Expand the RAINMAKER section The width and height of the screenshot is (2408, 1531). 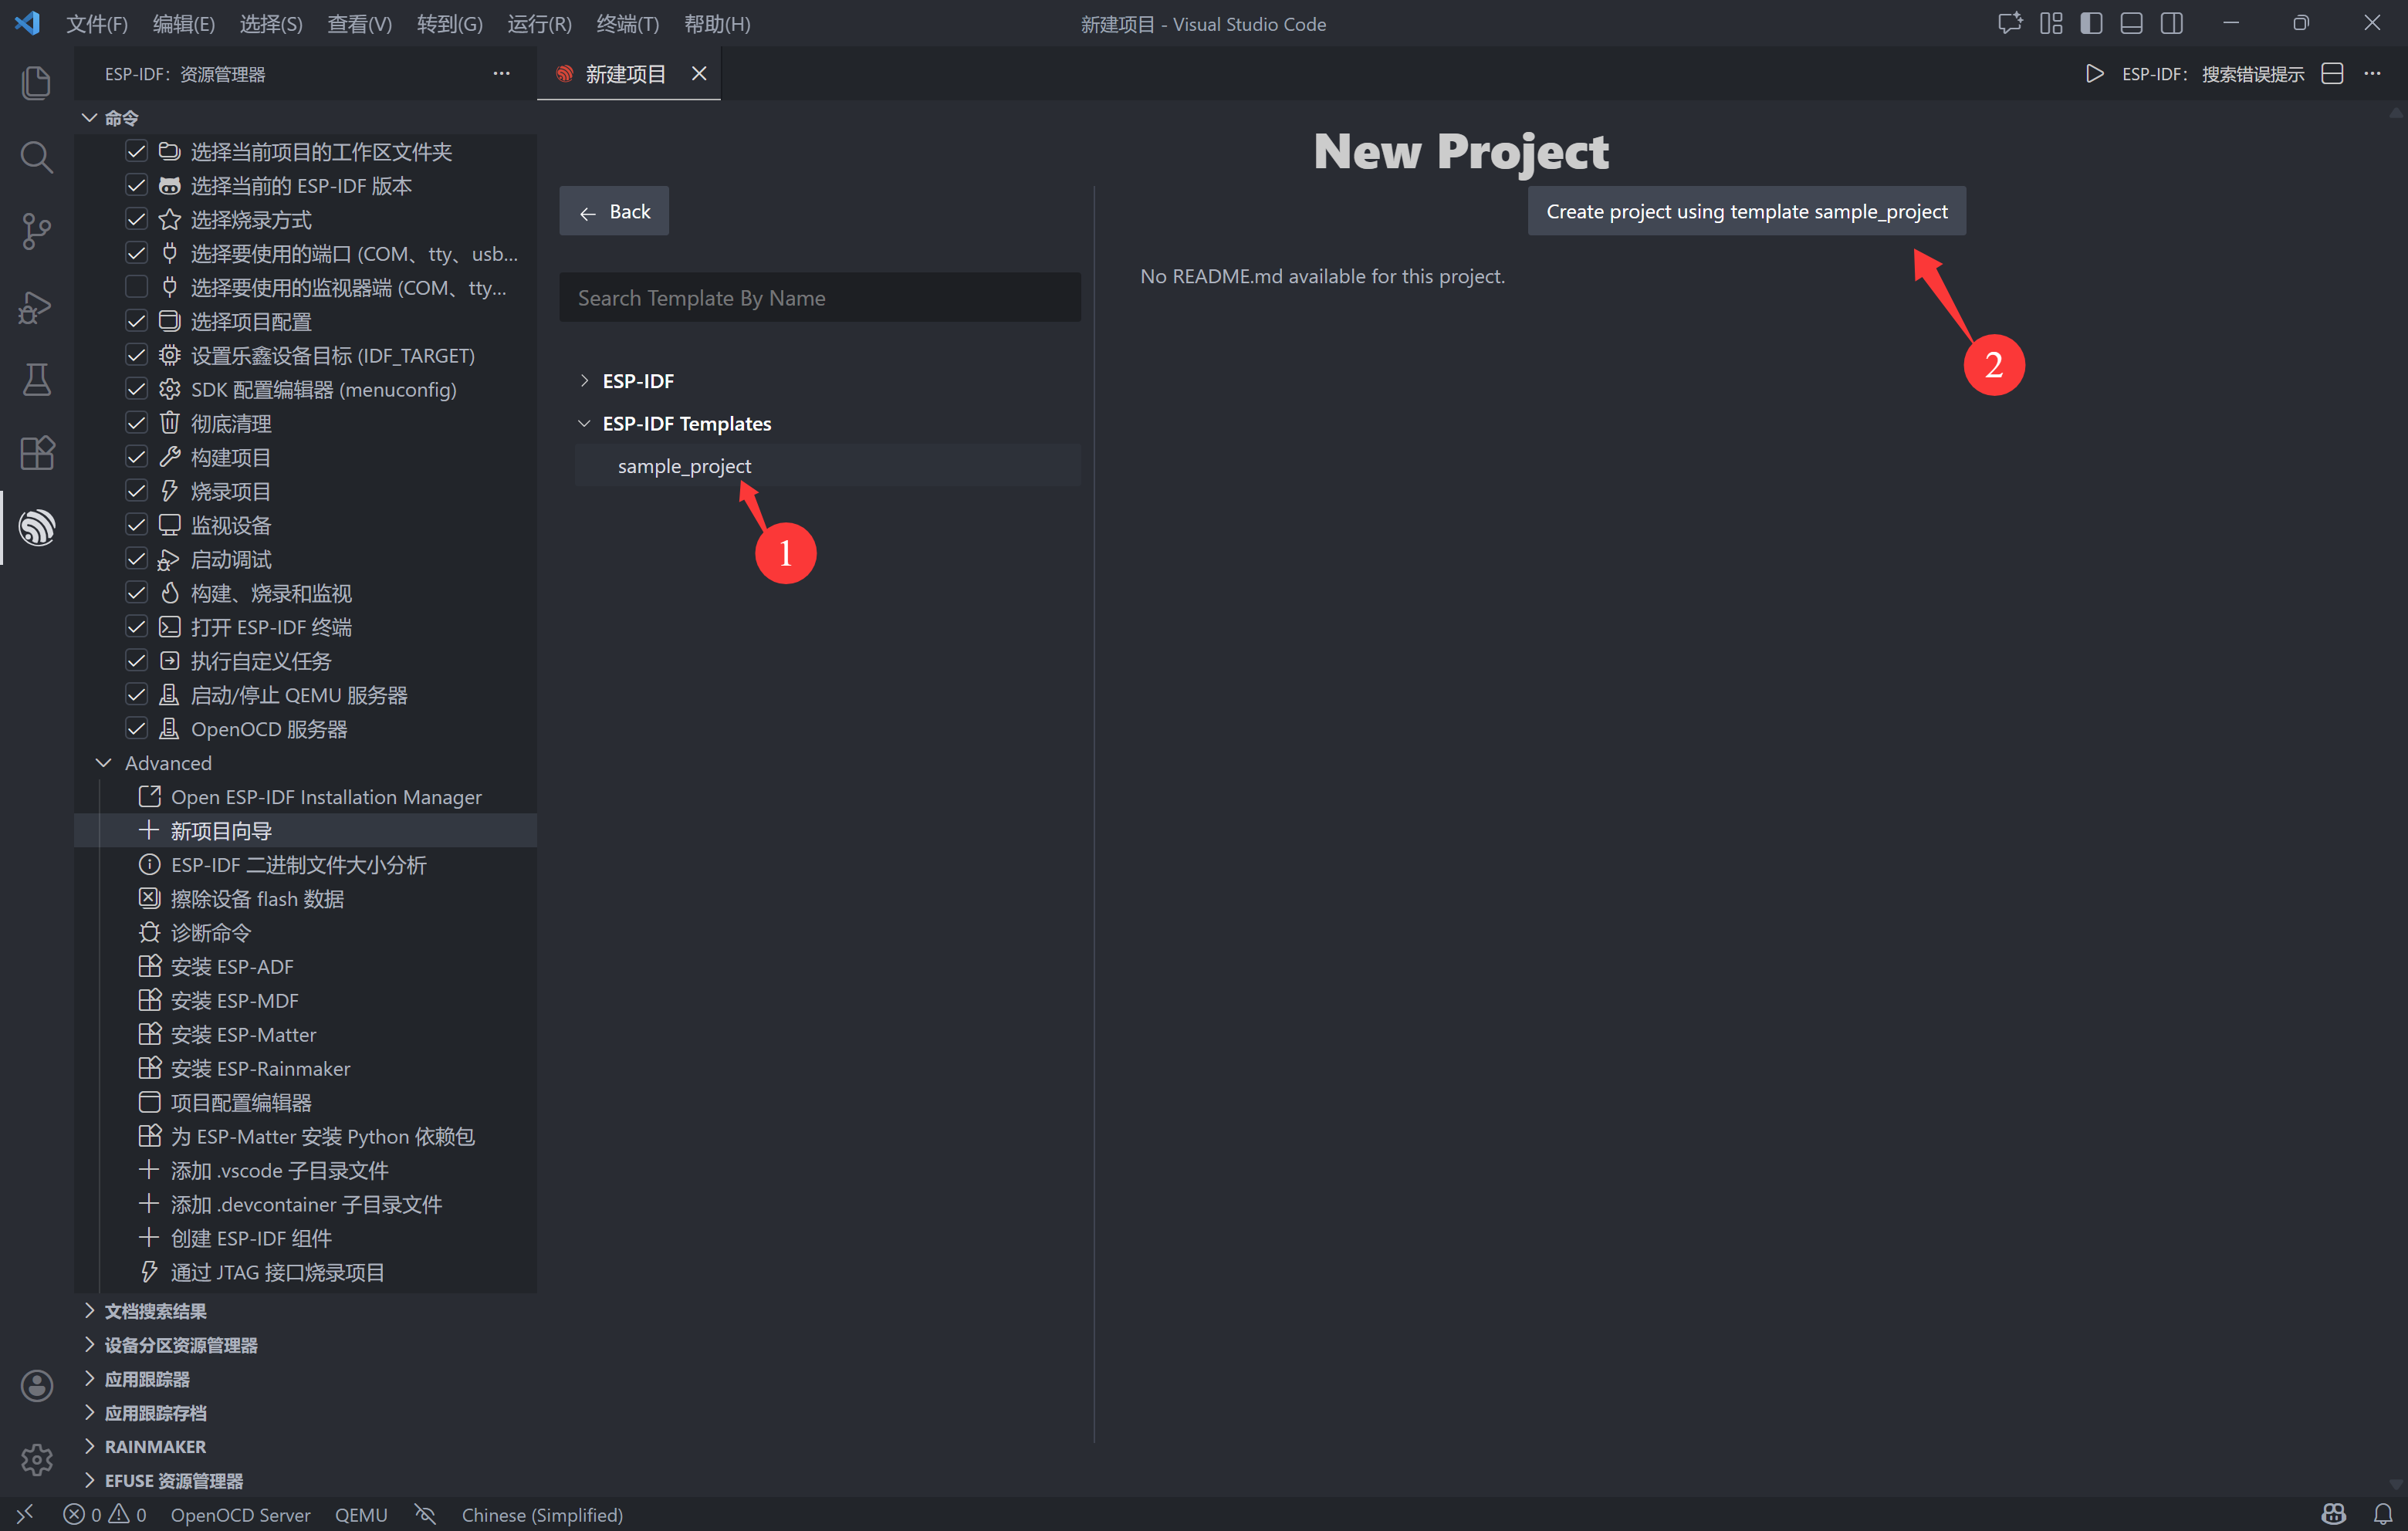[89, 1447]
